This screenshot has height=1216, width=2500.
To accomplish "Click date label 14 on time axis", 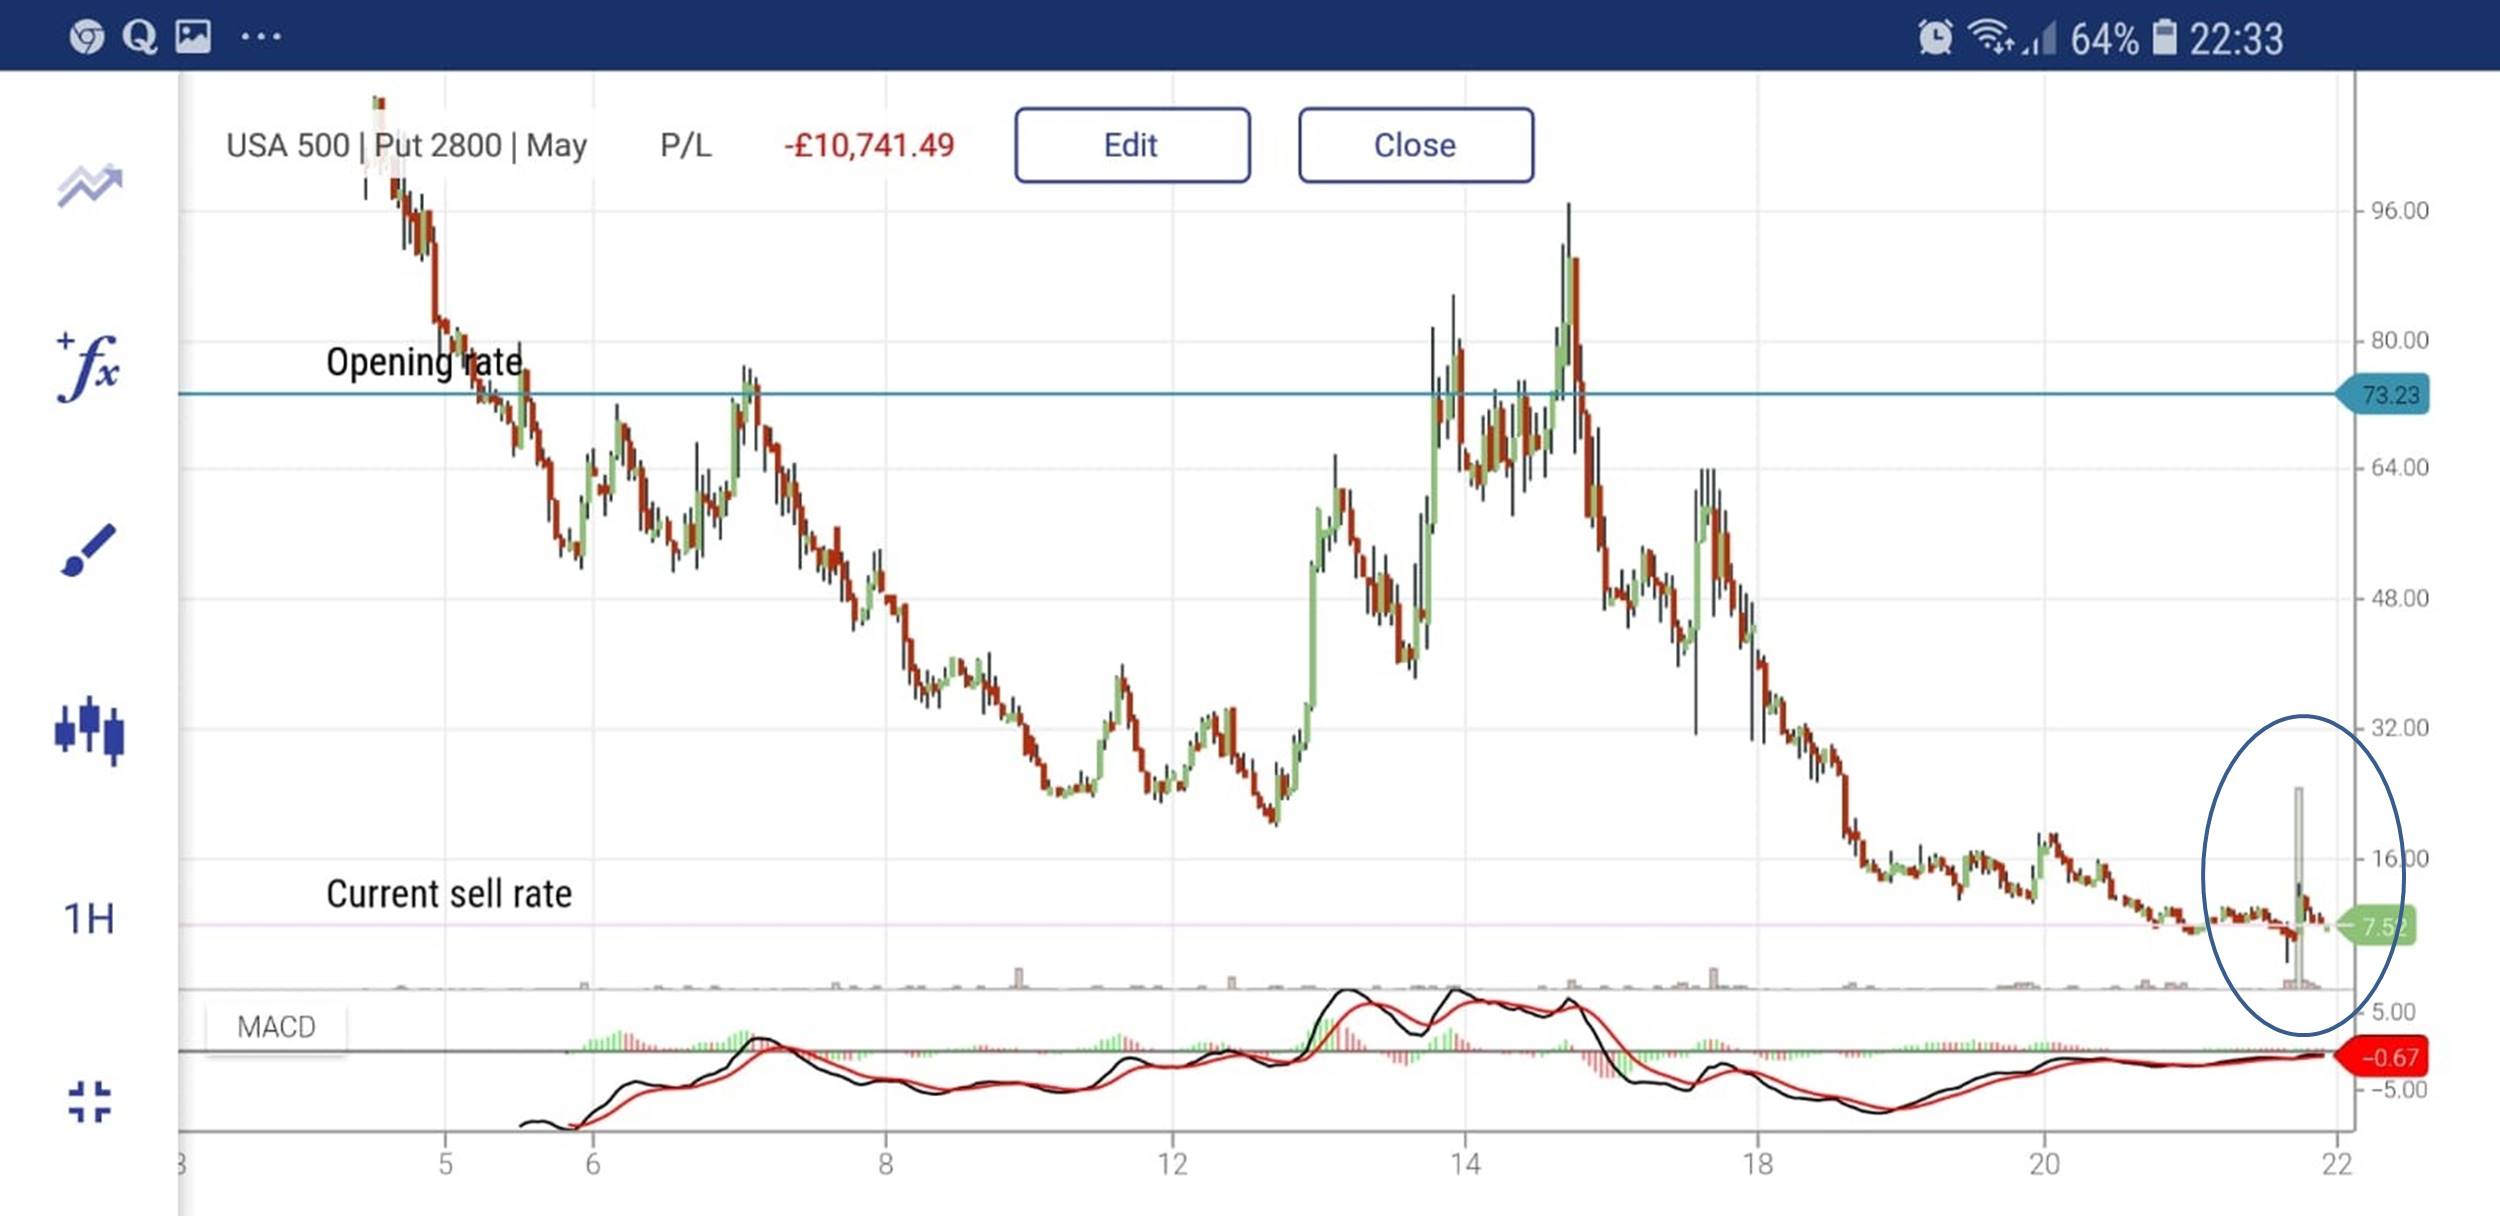I will point(1465,1164).
